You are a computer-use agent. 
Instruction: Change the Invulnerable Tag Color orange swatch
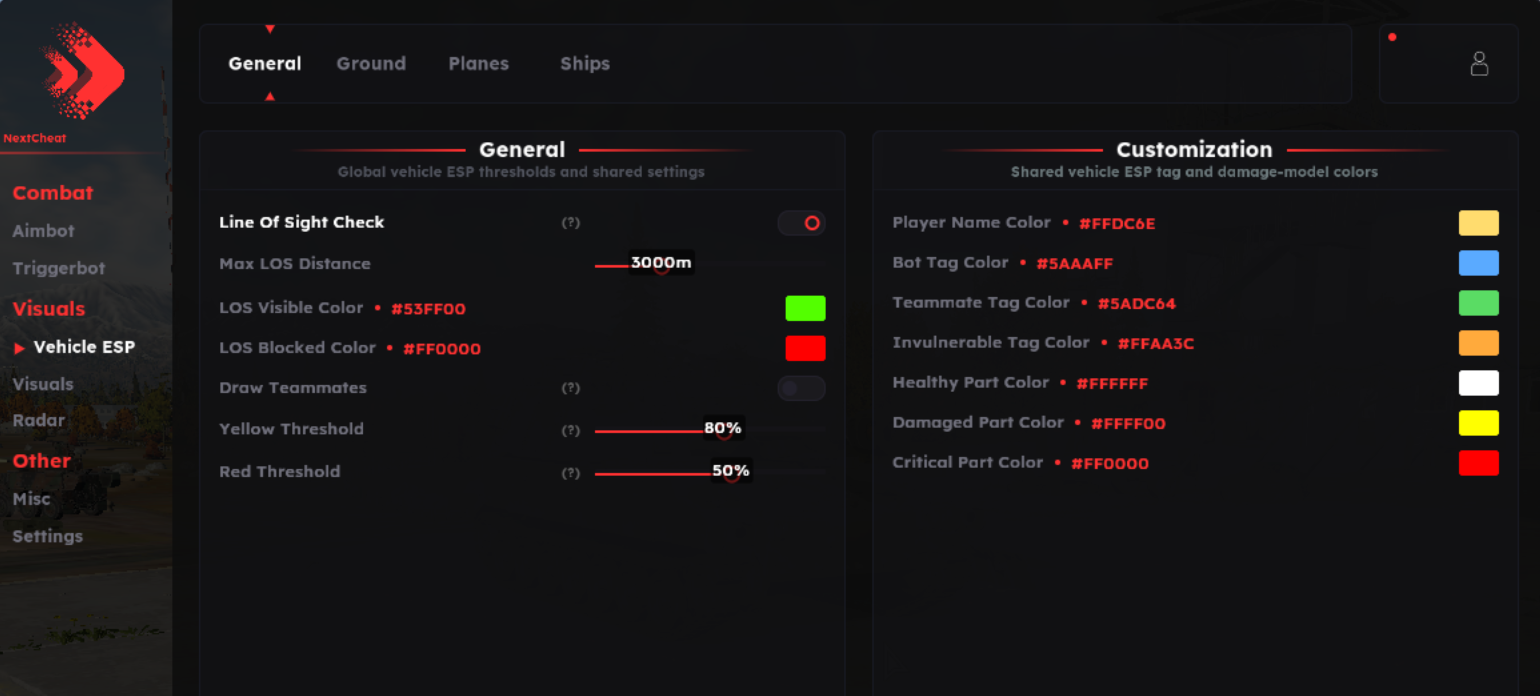[x=1479, y=343]
